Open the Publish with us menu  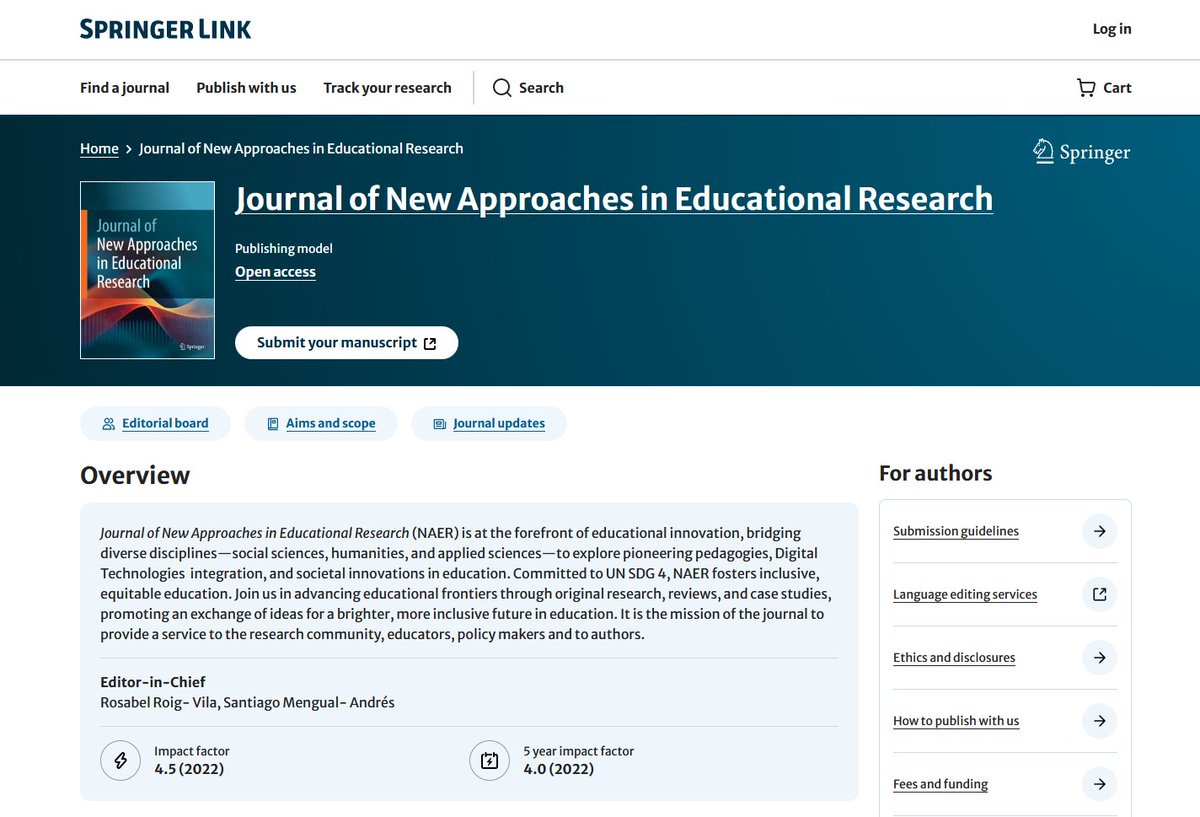click(x=246, y=88)
